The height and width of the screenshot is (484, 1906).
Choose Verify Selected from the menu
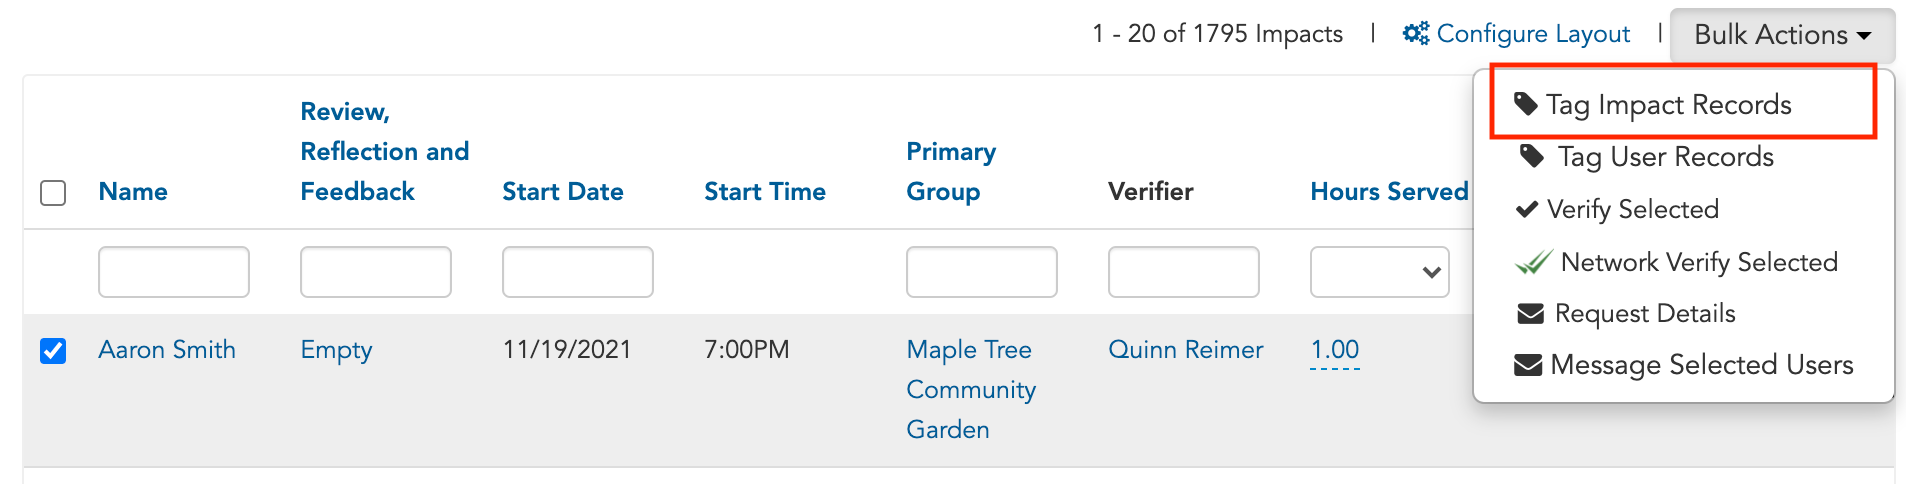point(1633,209)
